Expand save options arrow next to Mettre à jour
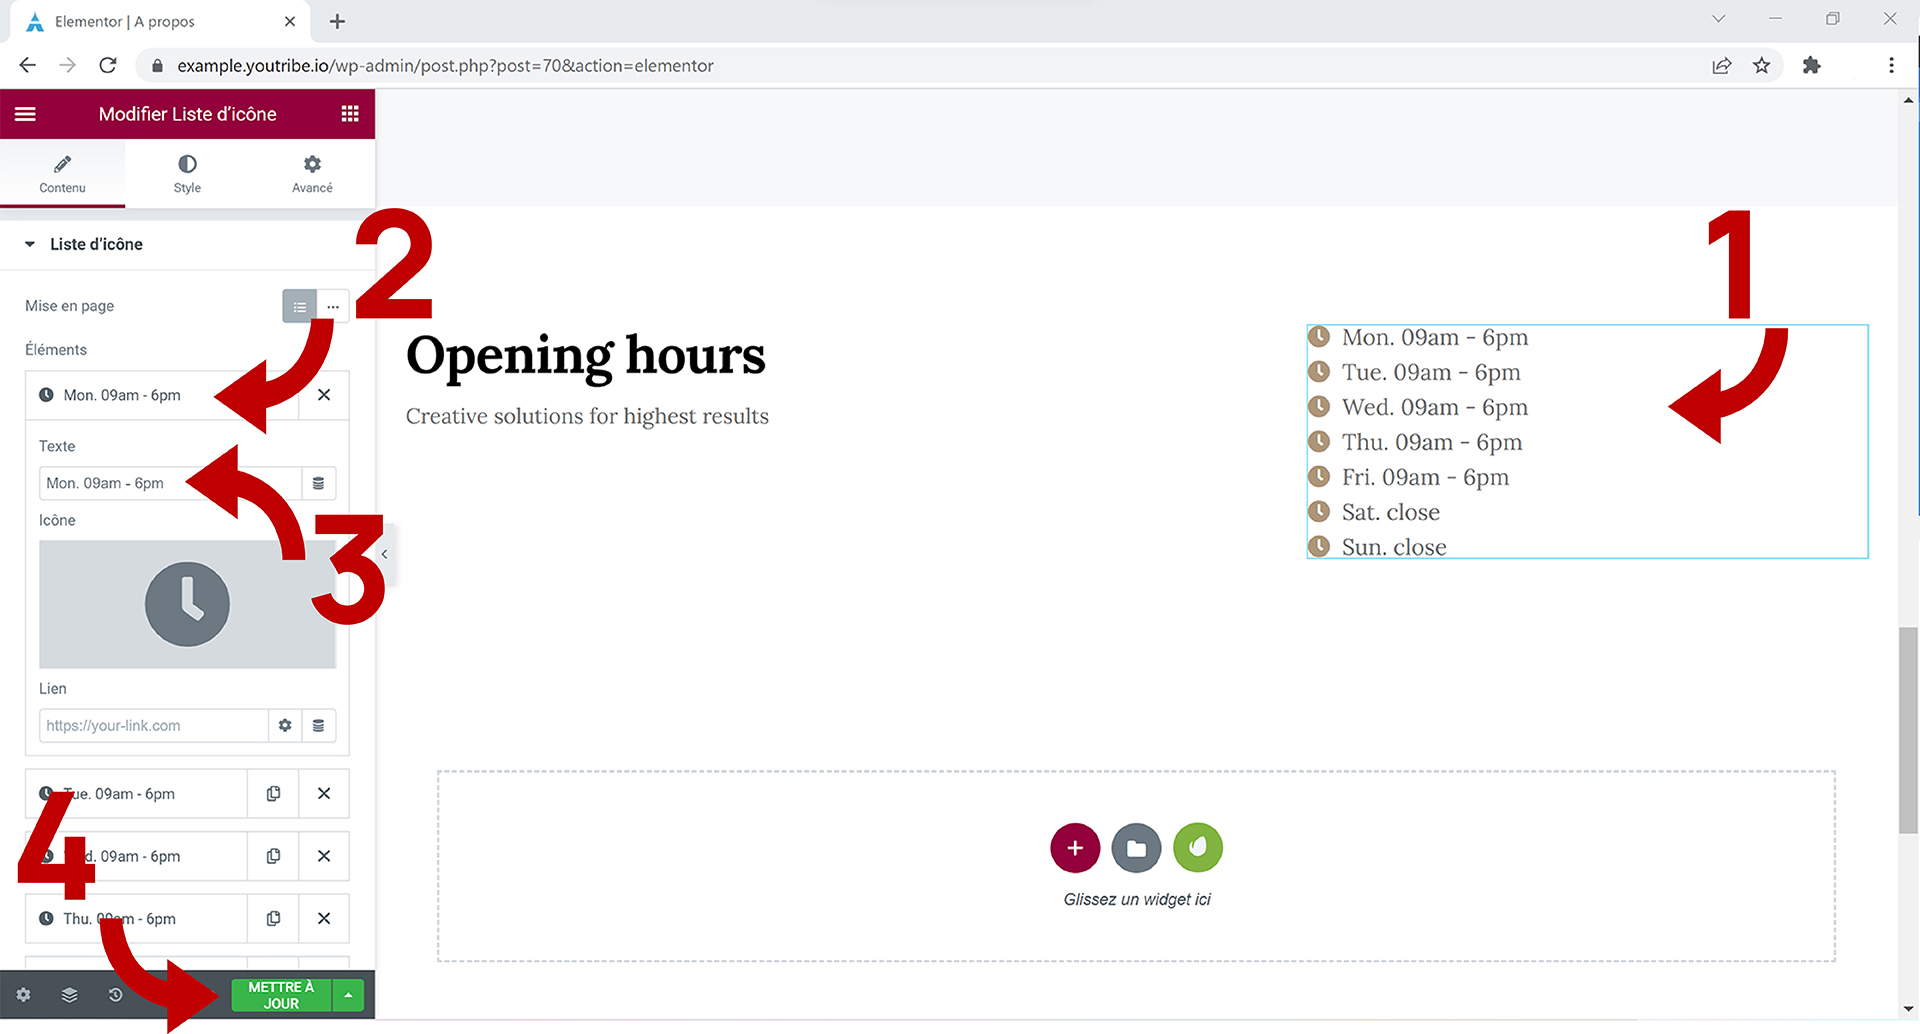This screenshot has width=1920, height=1034. 348,995
